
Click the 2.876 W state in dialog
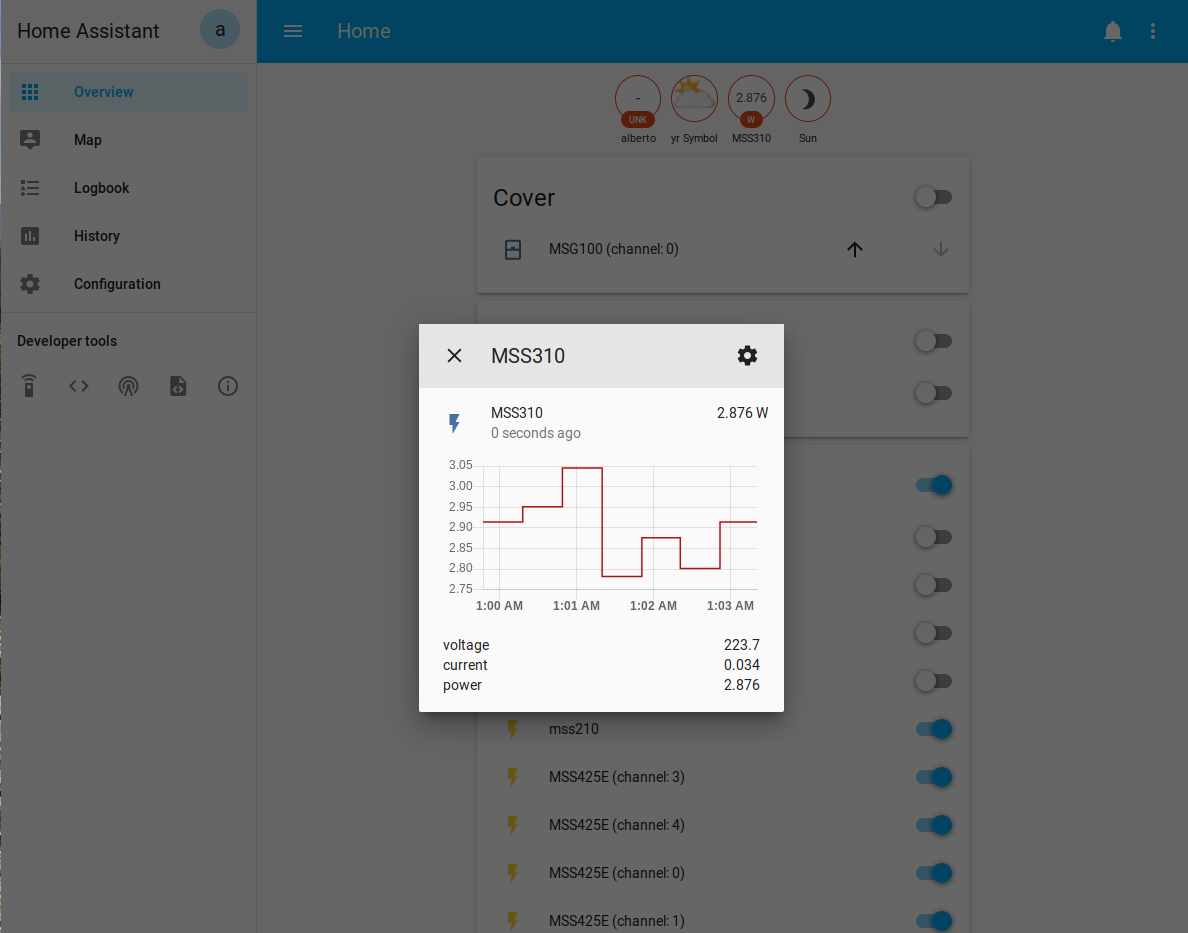tap(742, 413)
